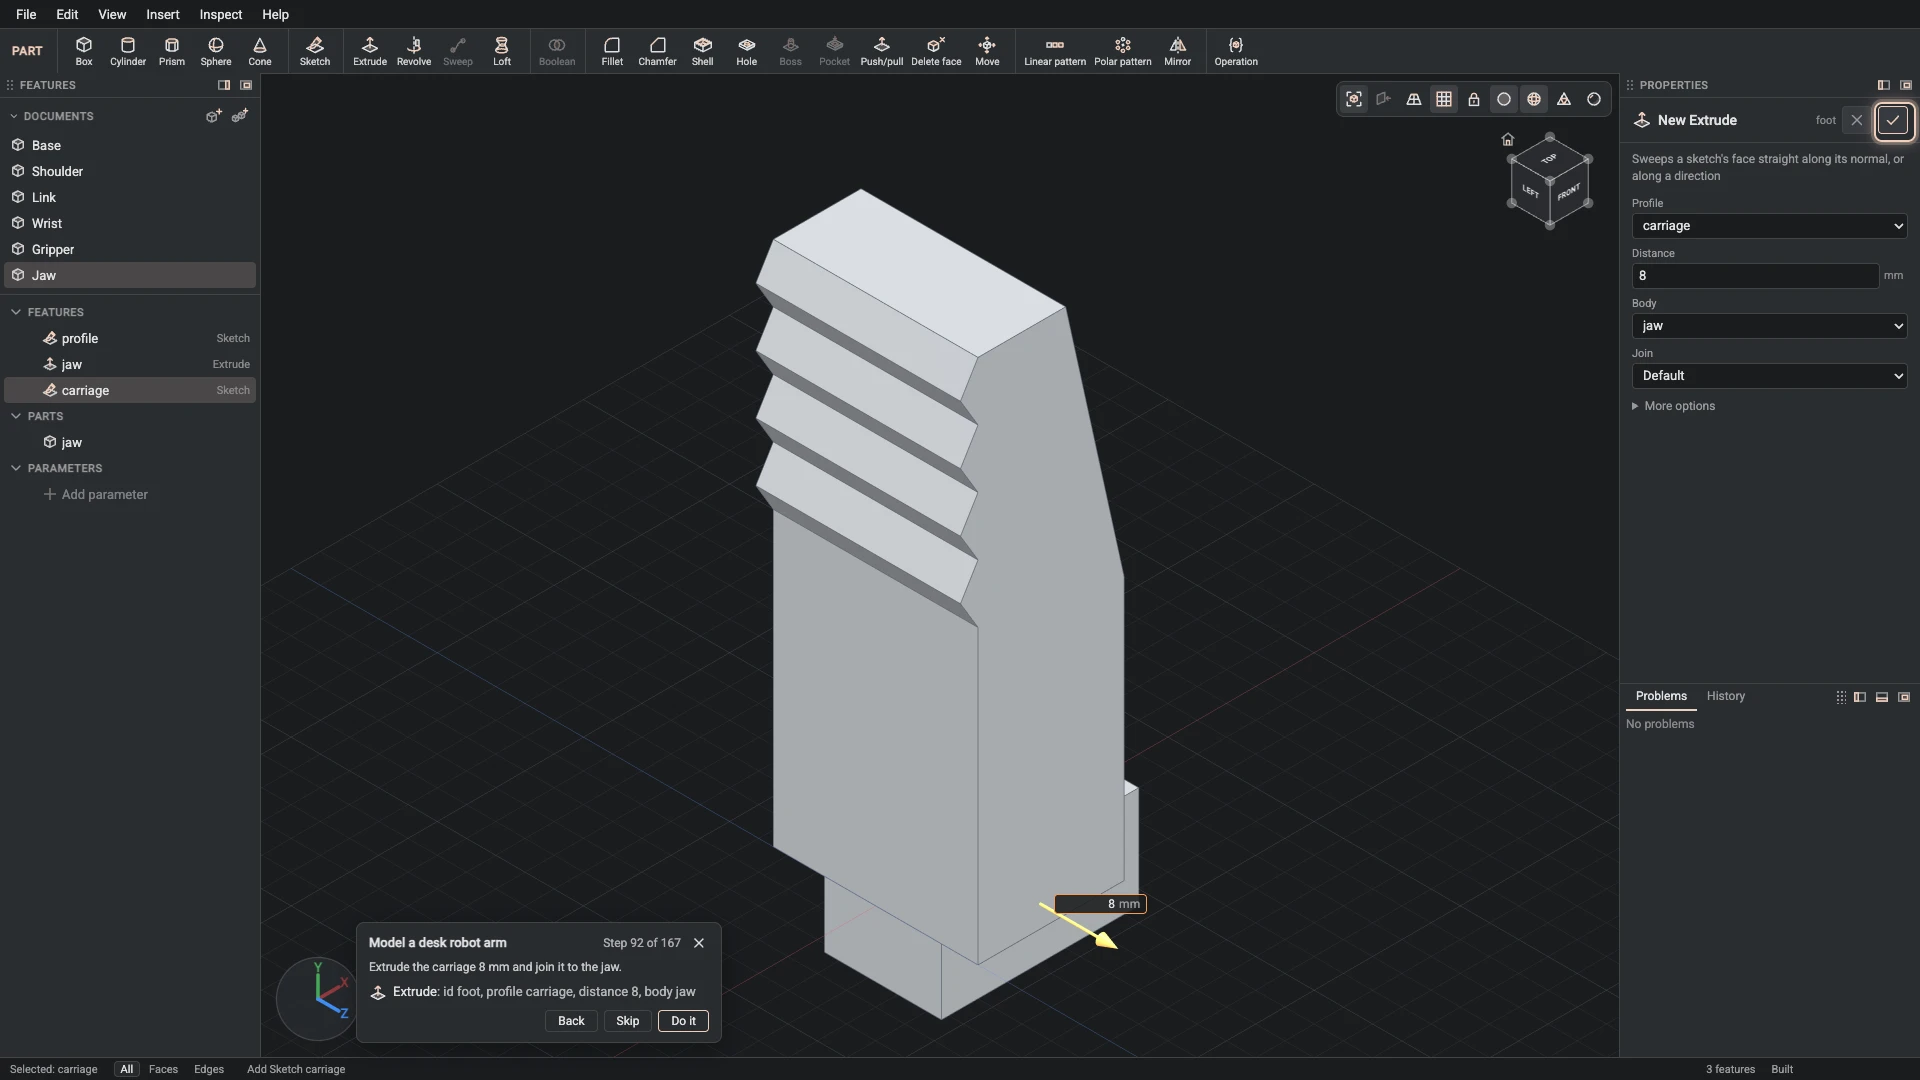Select the Delete face tool

[936, 51]
